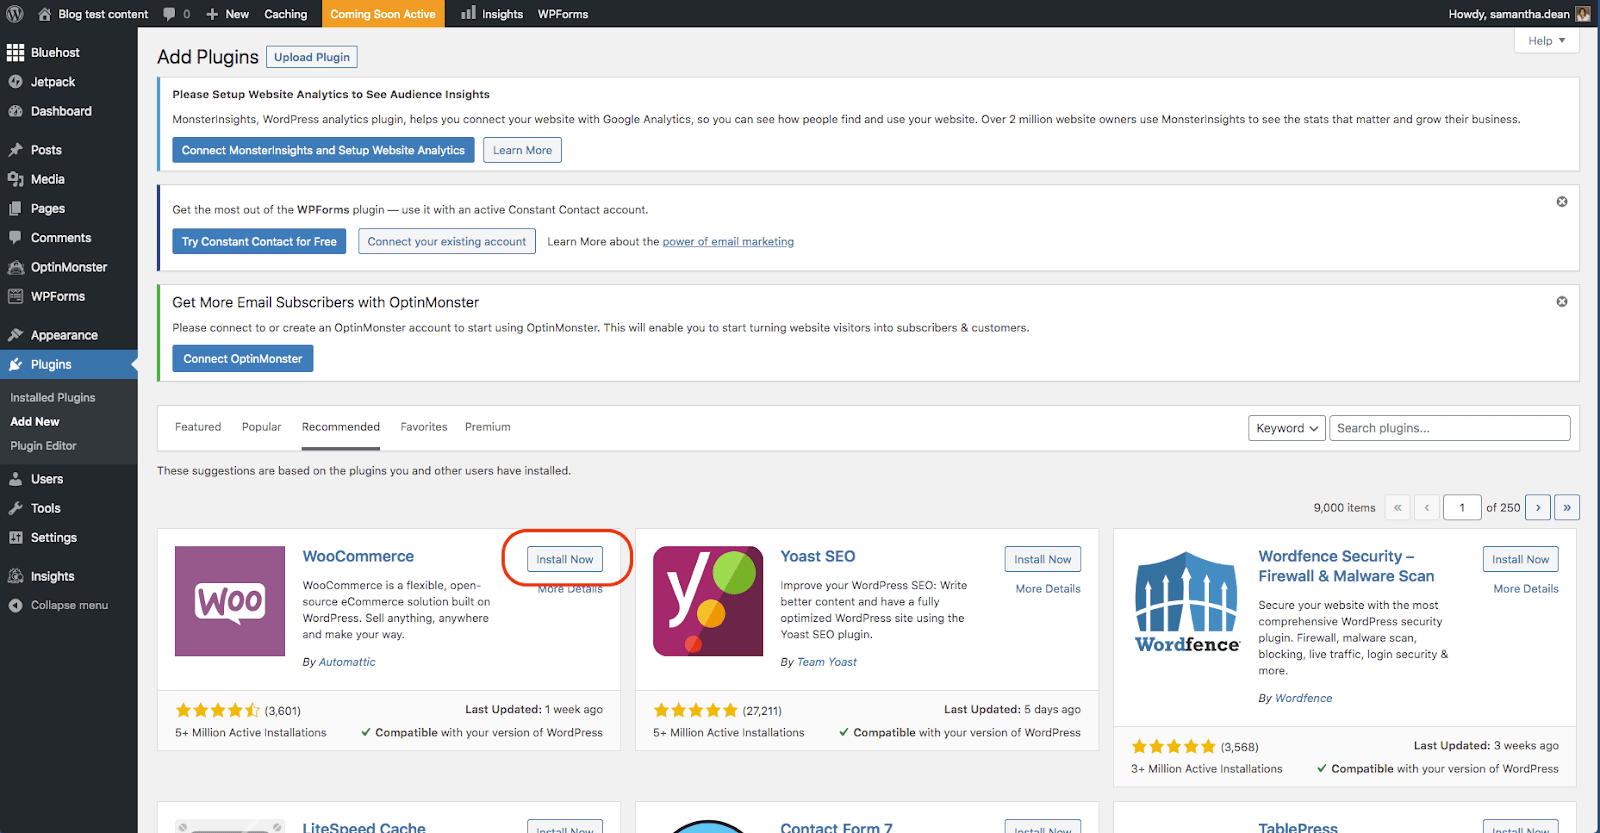The width and height of the screenshot is (1600, 833).
Task: Switch to the Featured tab
Action: pyautogui.click(x=198, y=427)
